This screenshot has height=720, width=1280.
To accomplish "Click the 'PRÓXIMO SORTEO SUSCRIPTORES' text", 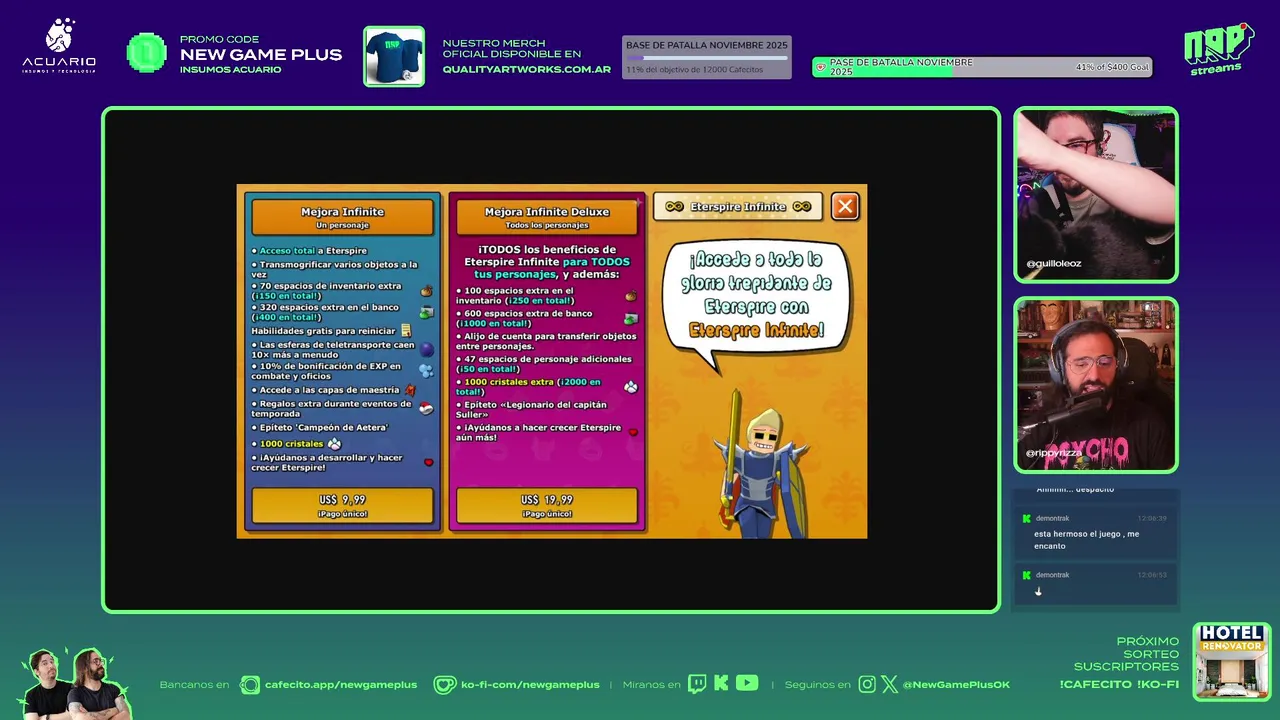I will (x=1126, y=654).
